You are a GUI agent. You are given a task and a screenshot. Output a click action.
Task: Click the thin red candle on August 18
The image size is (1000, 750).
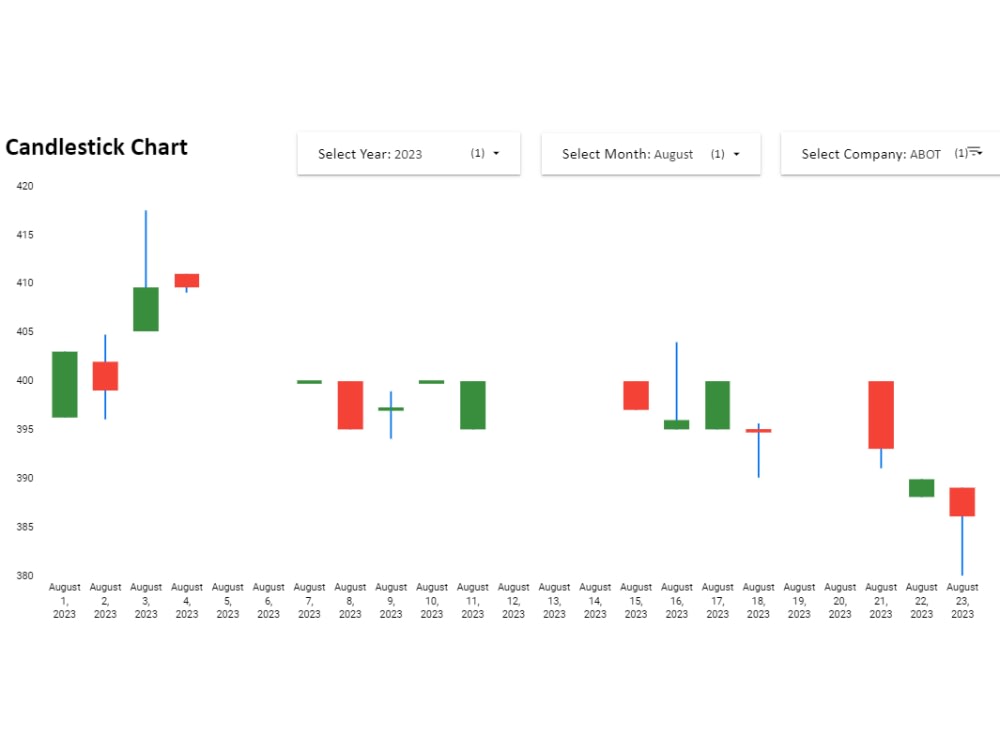coord(758,430)
